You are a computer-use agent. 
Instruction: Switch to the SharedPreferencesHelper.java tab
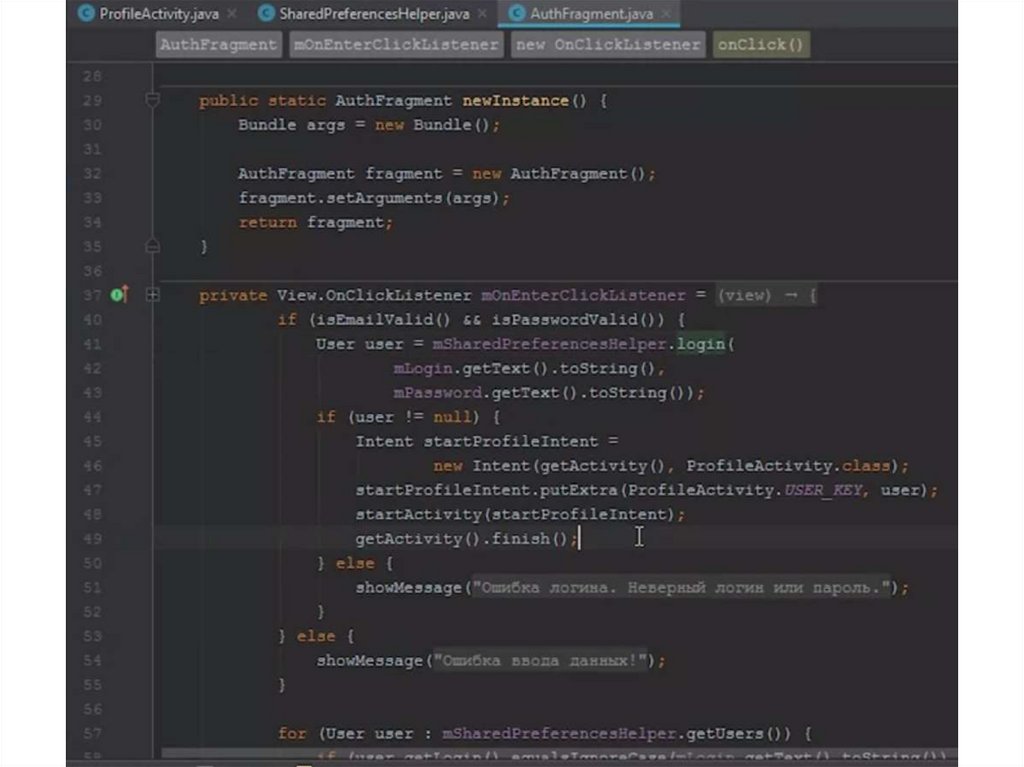[373, 14]
